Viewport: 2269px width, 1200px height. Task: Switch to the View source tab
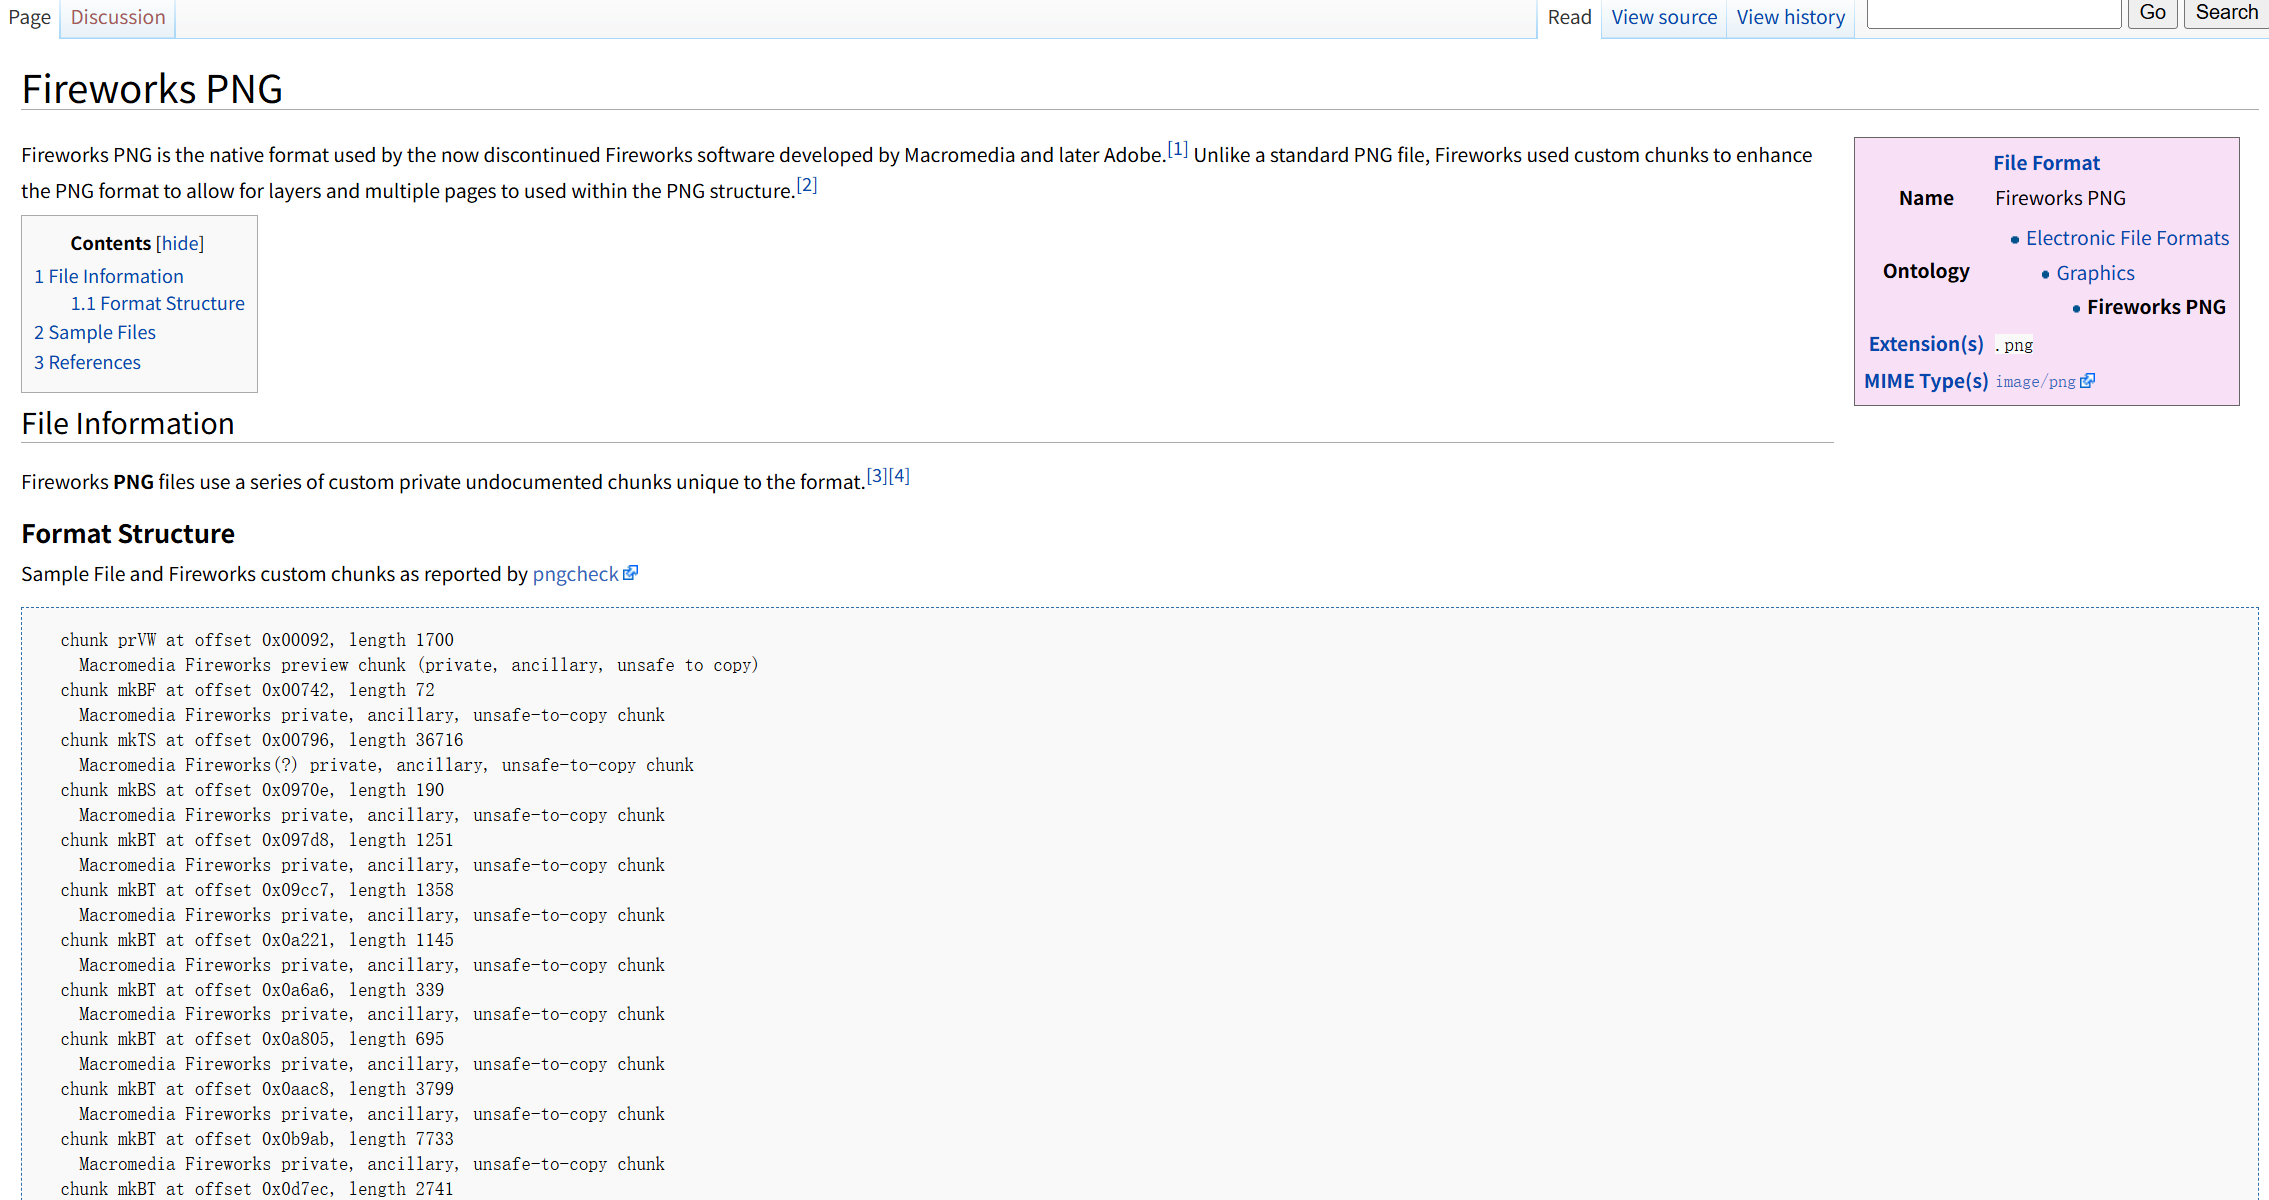pyautogui.click(x=1663, y=17)
